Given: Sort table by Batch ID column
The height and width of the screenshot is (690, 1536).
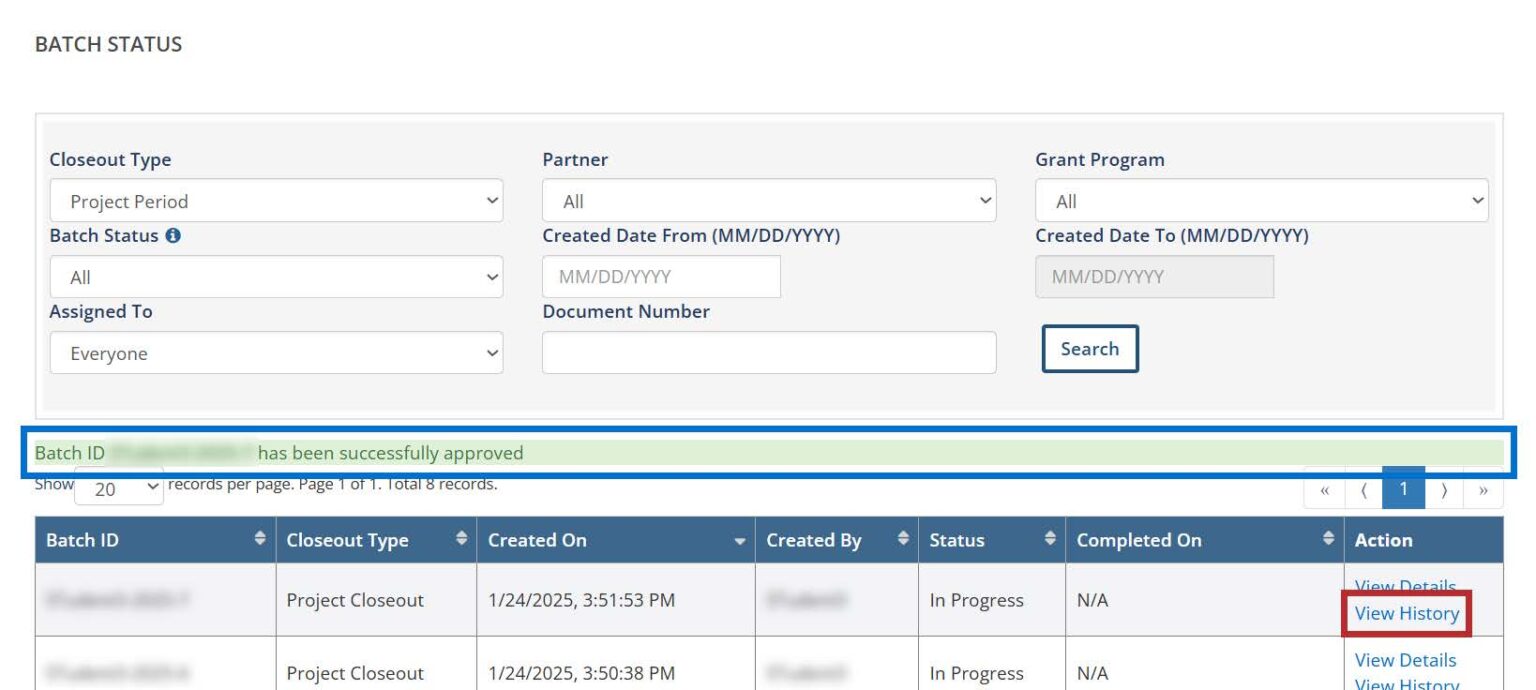Looking at the screenshot, I should point(260,540).
